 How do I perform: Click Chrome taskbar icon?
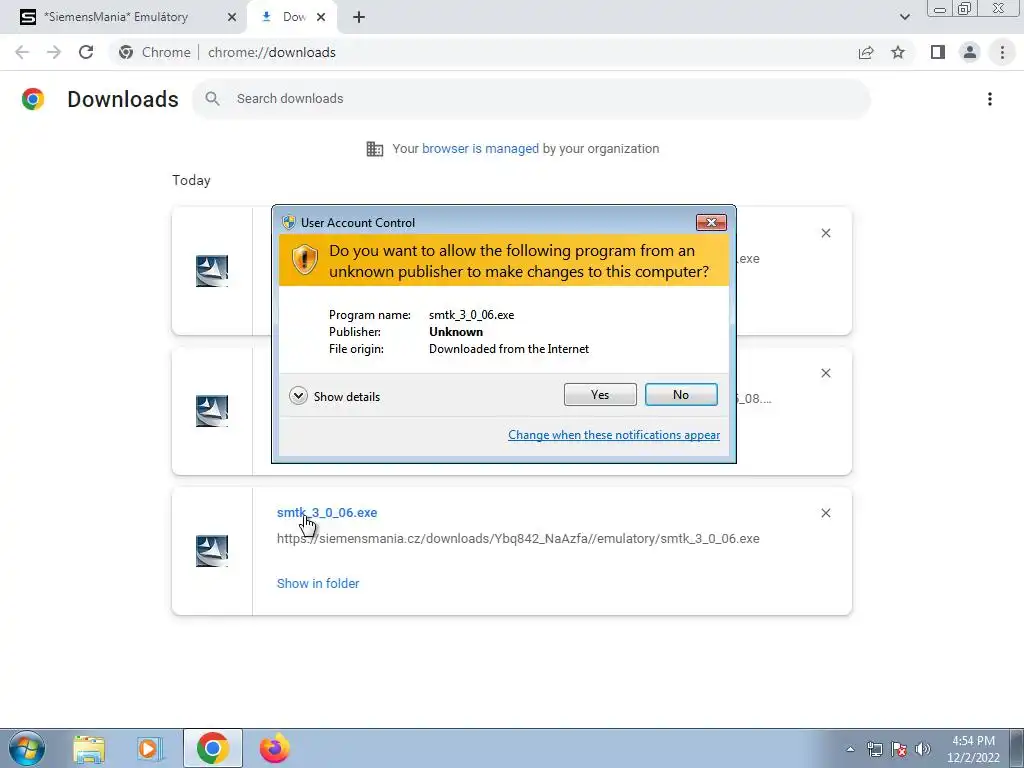[x=212, y=748]
